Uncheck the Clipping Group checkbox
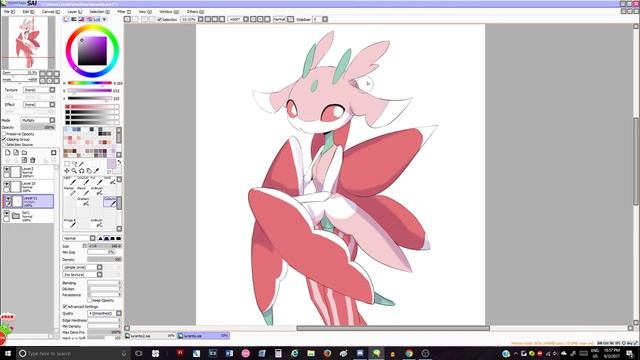The width and height of the screenshot is (640, 360). [x=4, y=139]
